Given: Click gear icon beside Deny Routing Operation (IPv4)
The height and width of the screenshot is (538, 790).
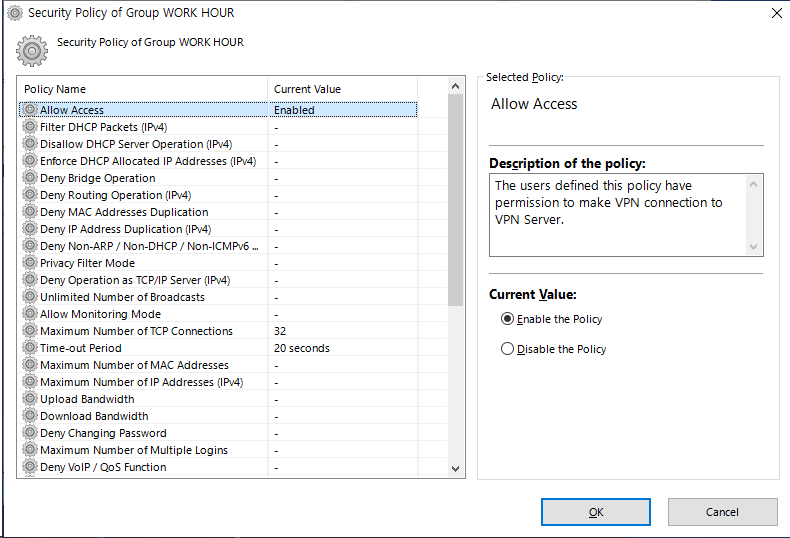Looking at the screenshot, I should (x=30, y=194).
